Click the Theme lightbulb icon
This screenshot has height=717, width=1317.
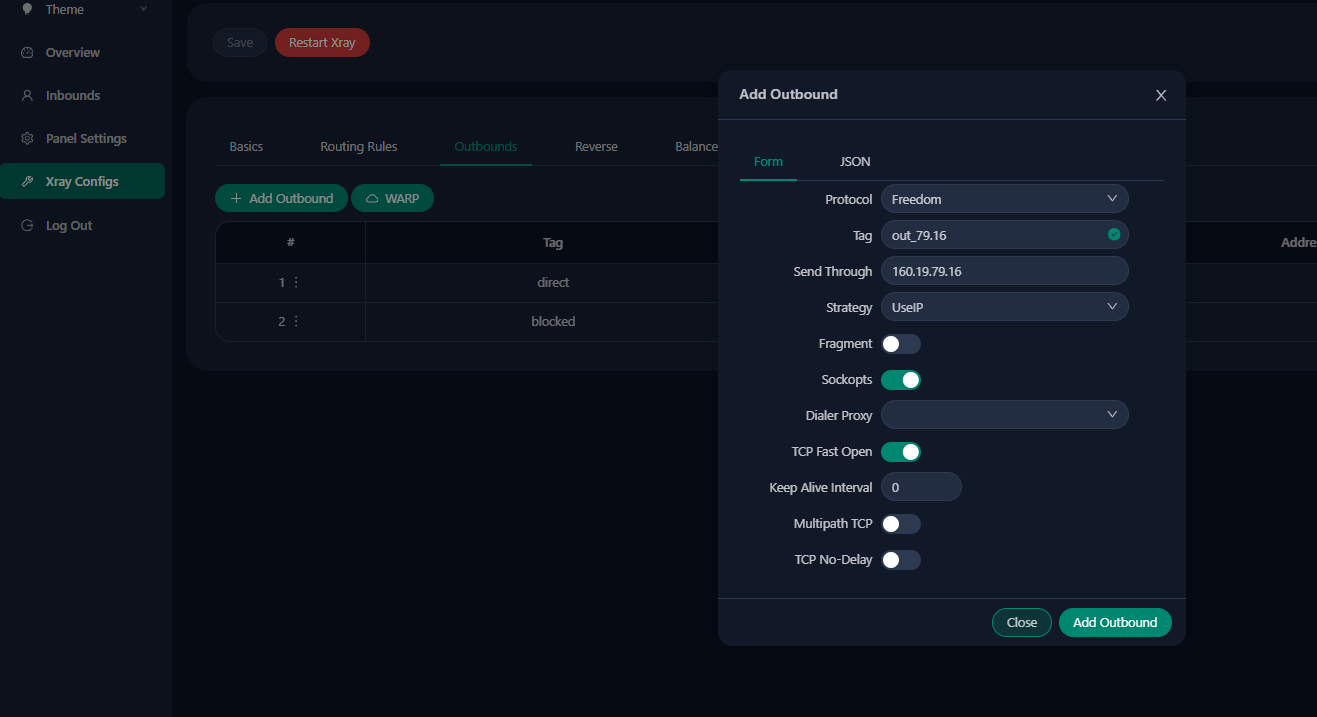point(27,9)
